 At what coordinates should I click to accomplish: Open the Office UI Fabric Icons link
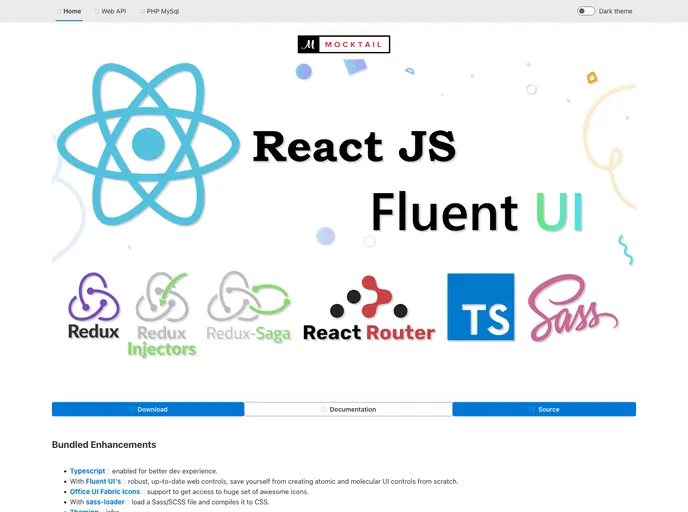(x=105, y=491)
